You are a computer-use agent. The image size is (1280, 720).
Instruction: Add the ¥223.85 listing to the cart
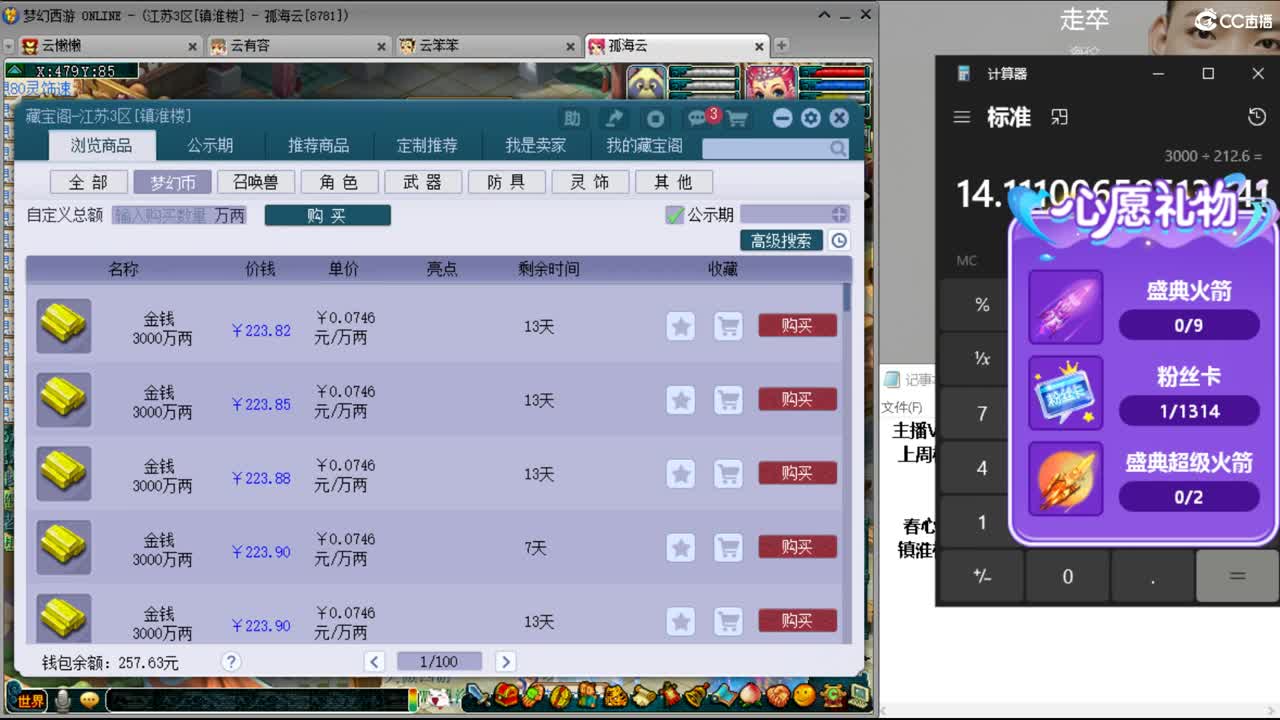click(x=728, y=400)
